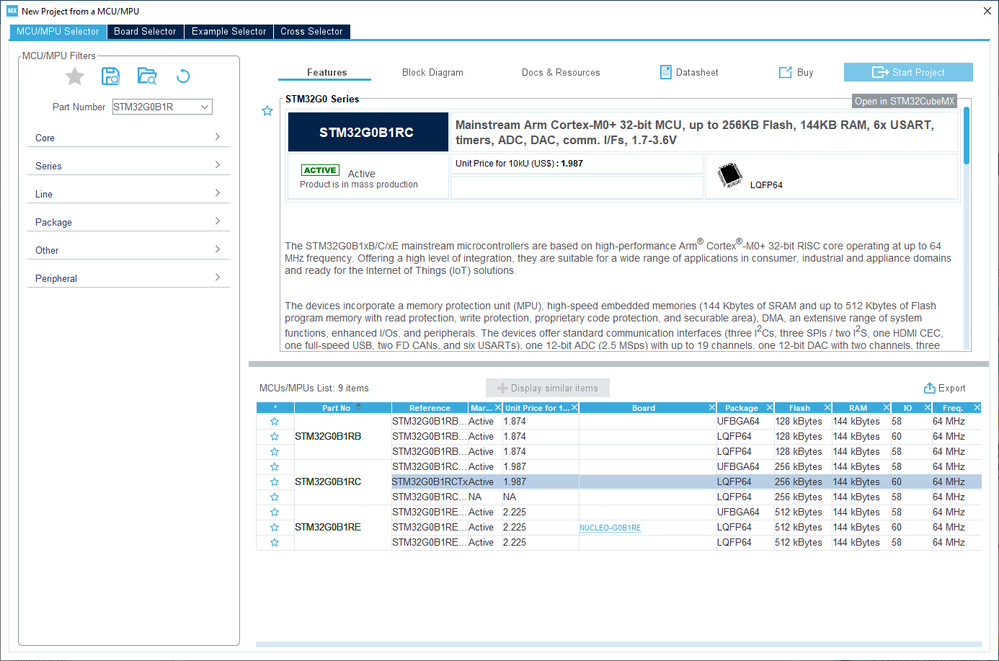Favorite star on 128 kBytes LQFP64 58 IO row
Image resolution: width=999 pixels, height=661 pixels.
tap(275, 451)
